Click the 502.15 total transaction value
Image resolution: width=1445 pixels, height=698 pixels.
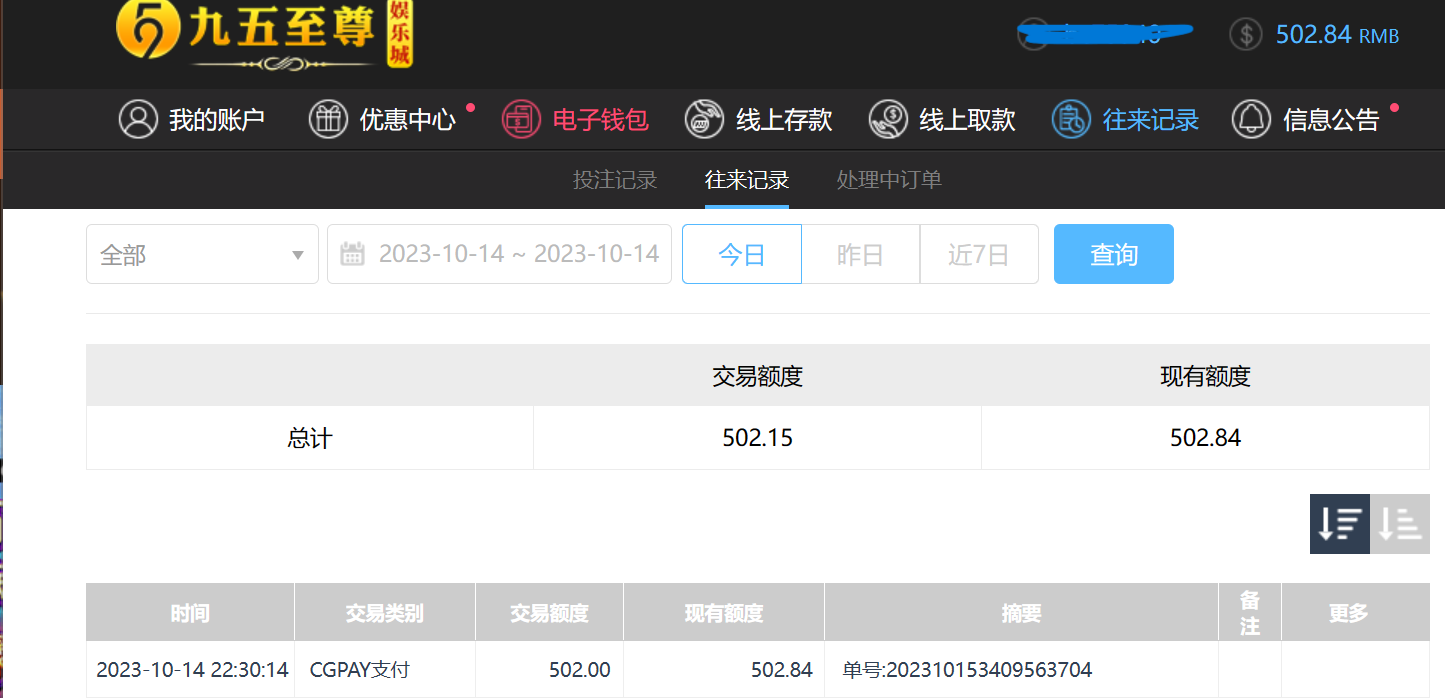click(x=757, y=438)
